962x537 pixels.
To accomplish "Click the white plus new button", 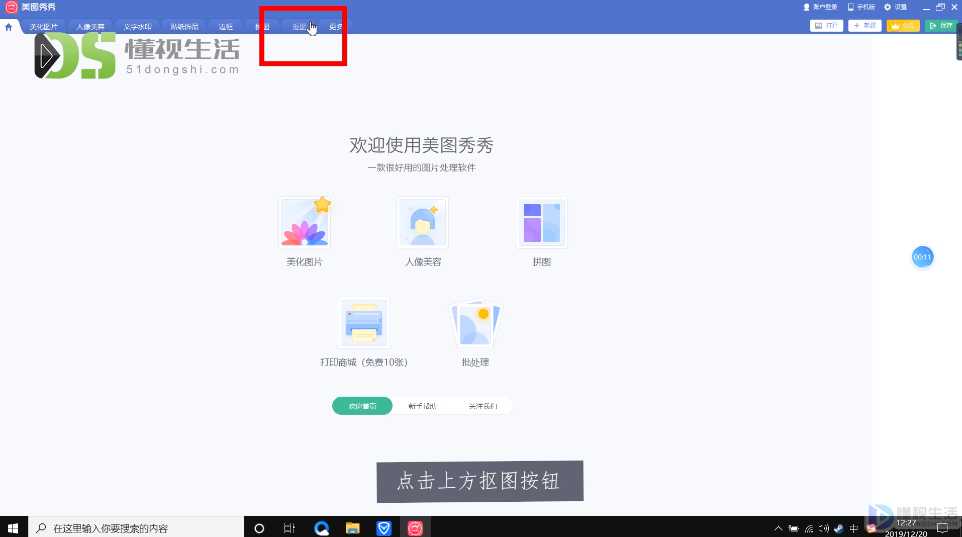I will tap(864, 26).
